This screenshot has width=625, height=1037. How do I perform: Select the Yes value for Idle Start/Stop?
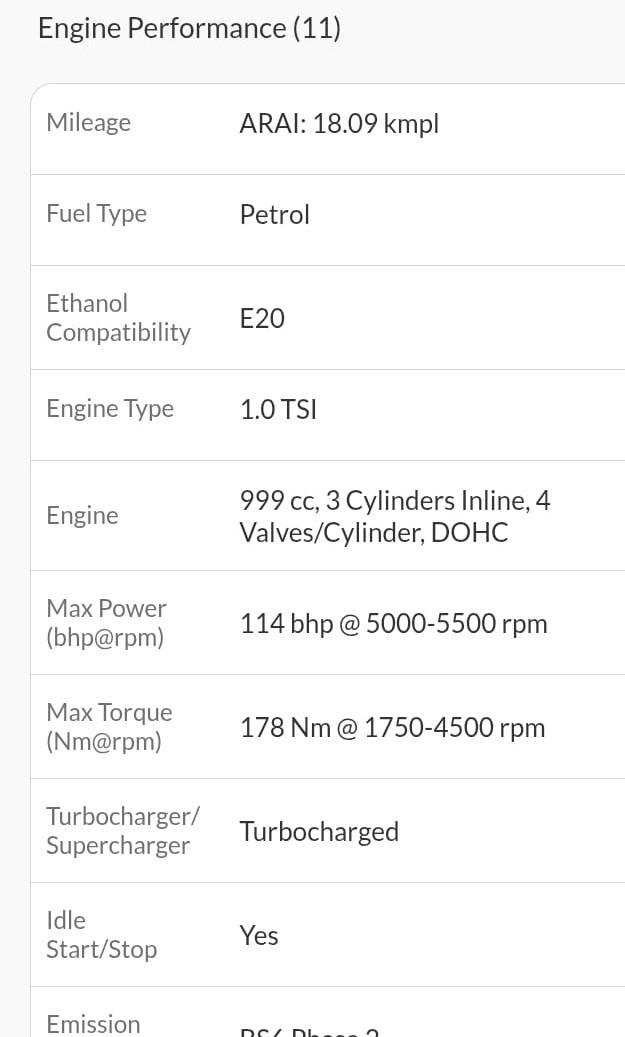(x=259, y=936)
